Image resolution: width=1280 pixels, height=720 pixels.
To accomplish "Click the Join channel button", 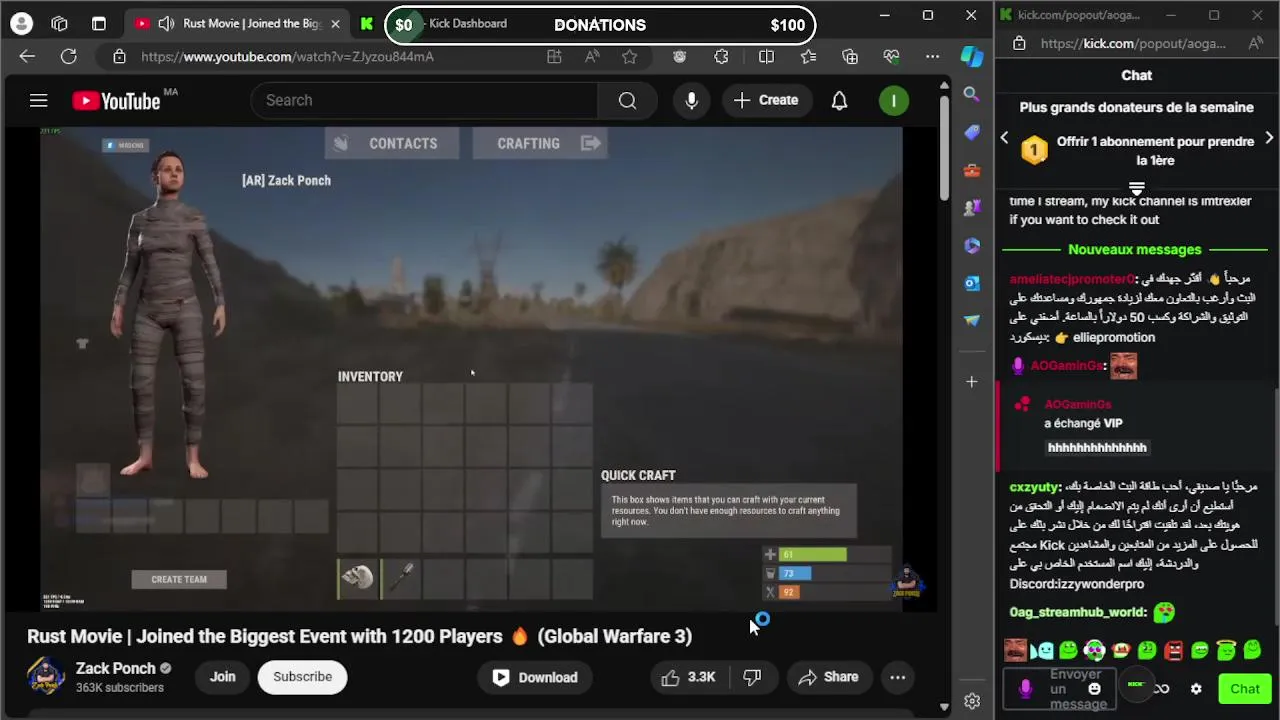I will click(x=222, y=677).
